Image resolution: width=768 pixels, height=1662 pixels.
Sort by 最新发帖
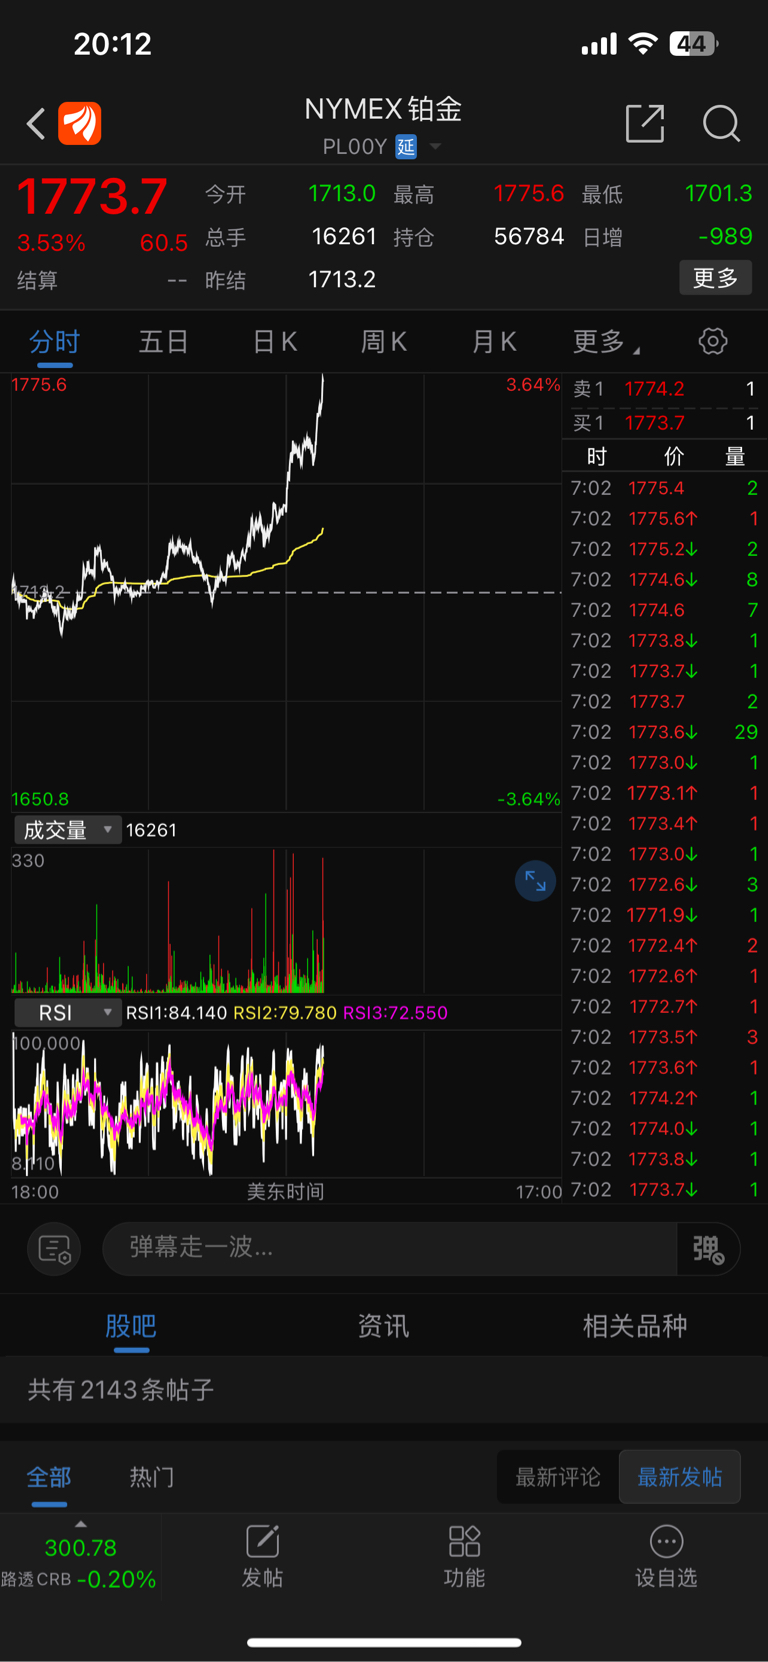680,1477
